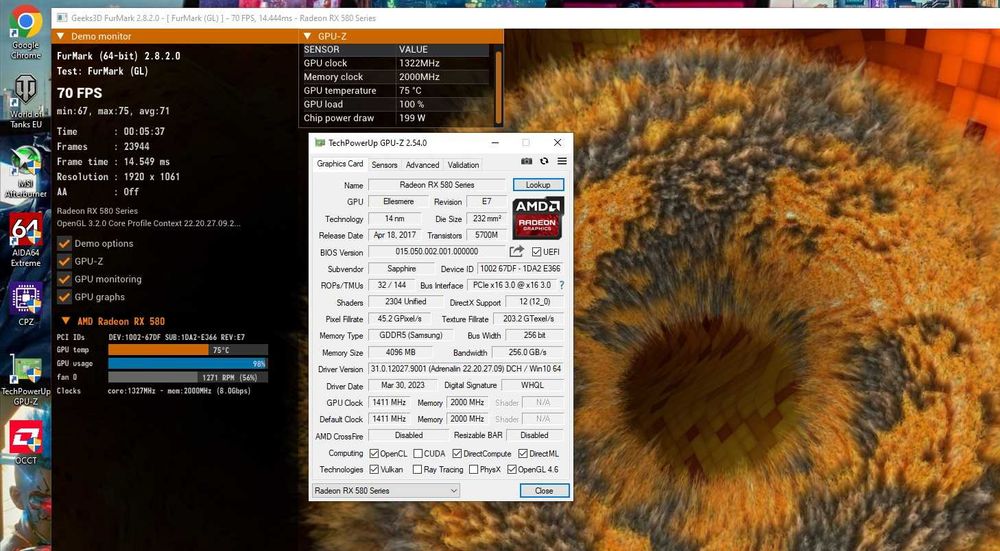Click GPU-Z title bar app icon

coord(320,143)
